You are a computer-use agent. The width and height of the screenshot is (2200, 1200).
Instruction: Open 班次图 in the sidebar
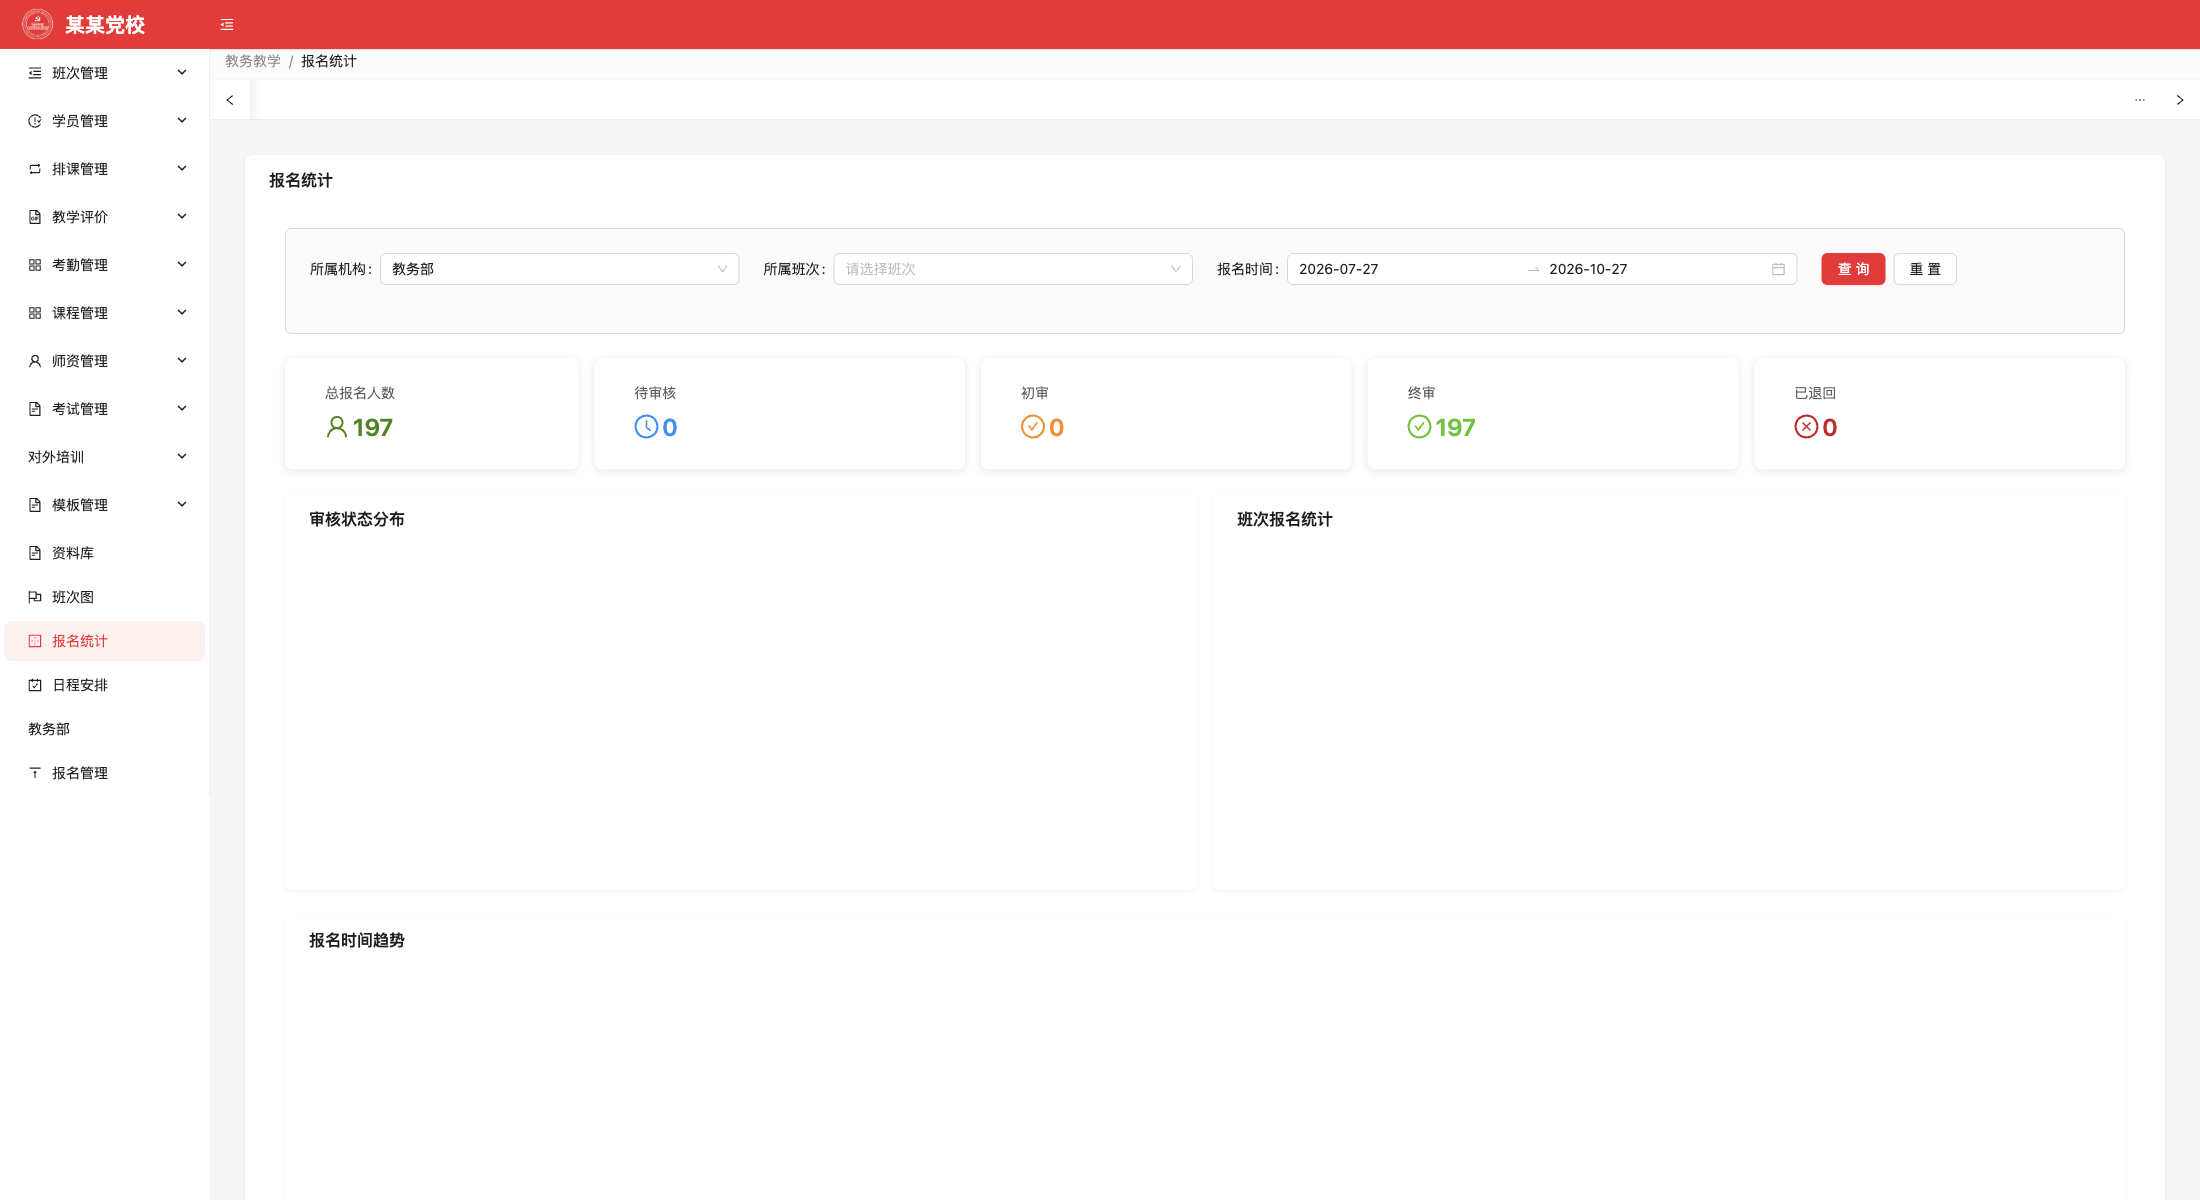(x=104, y=597)
